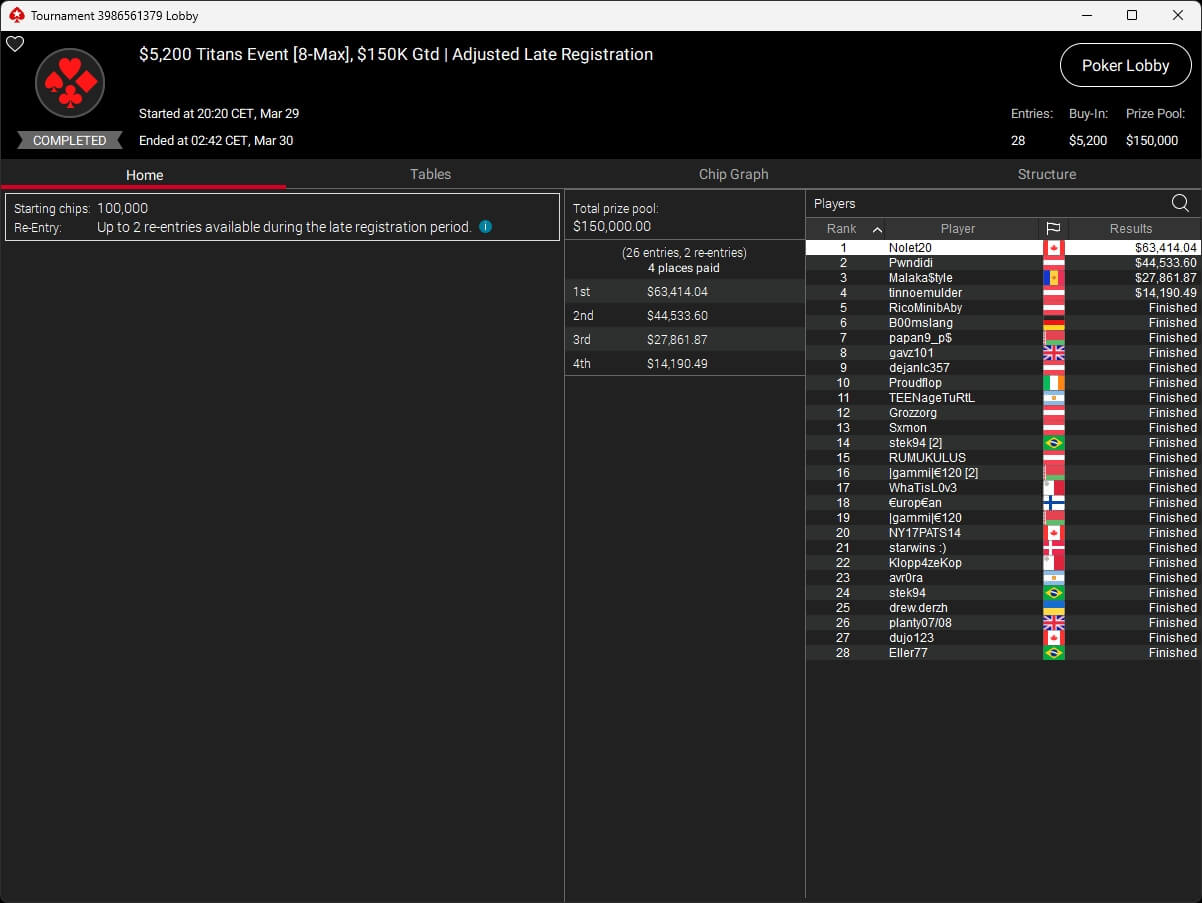This screenshot has height=903, width=1202.
Task: Open the player search magnifier
Action: point(1180,203)
